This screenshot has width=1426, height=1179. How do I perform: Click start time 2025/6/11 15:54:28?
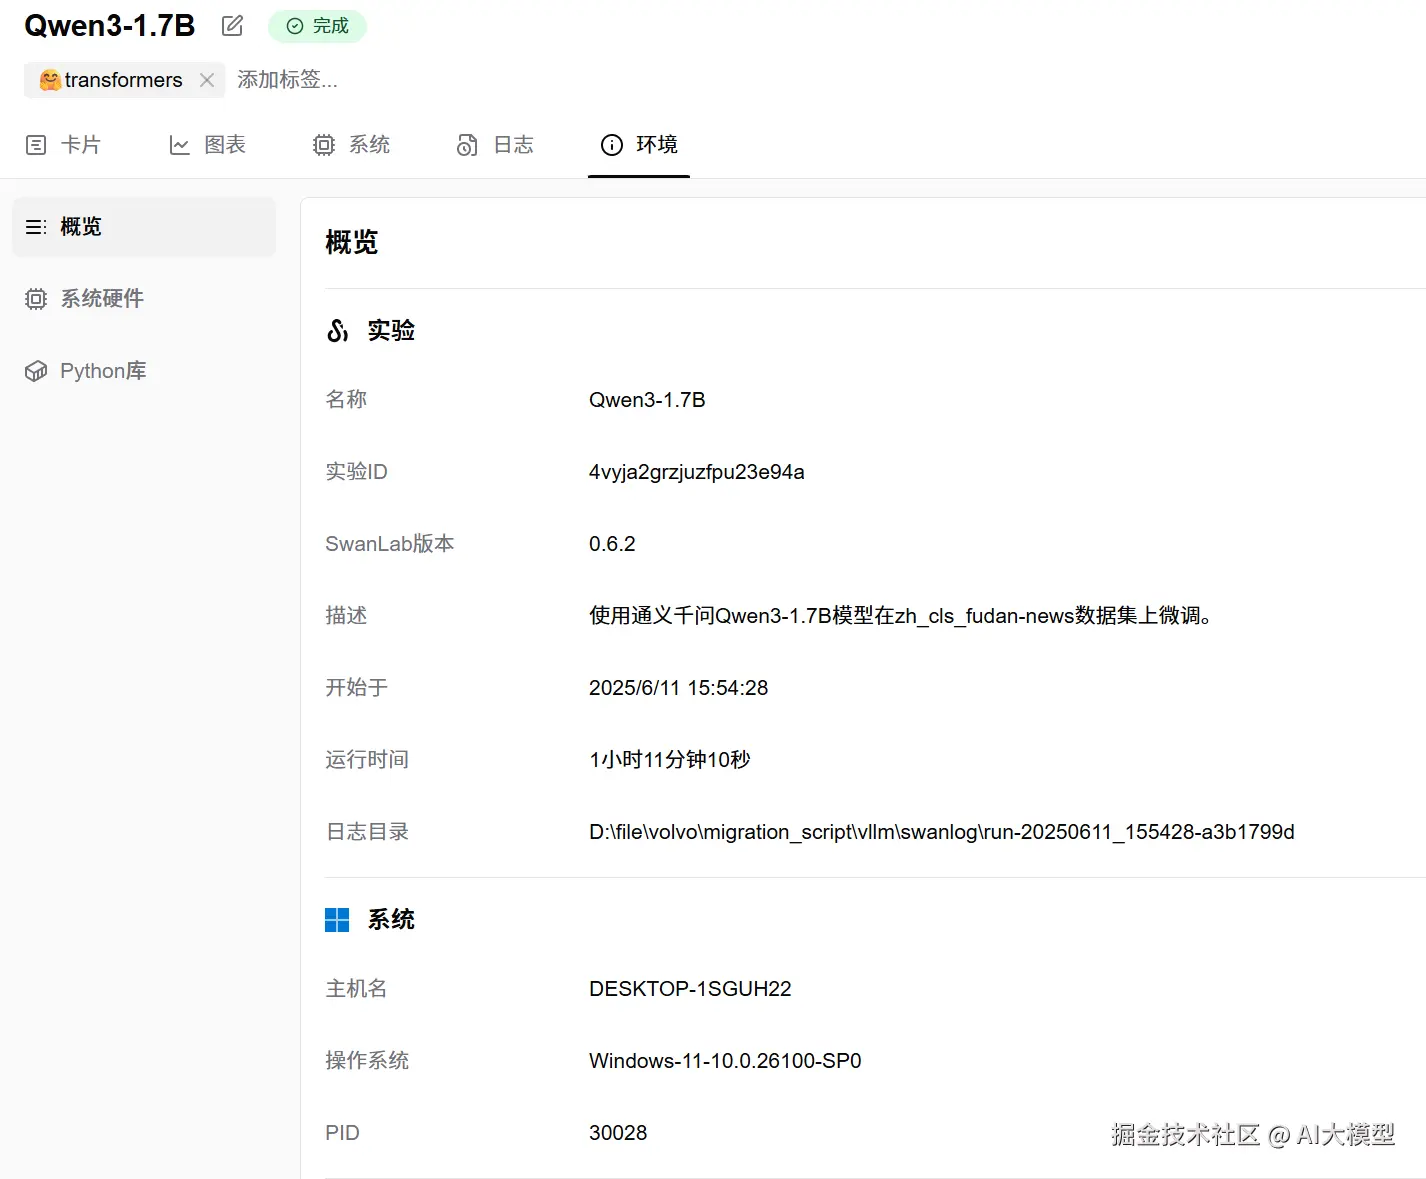coord(679,688)
